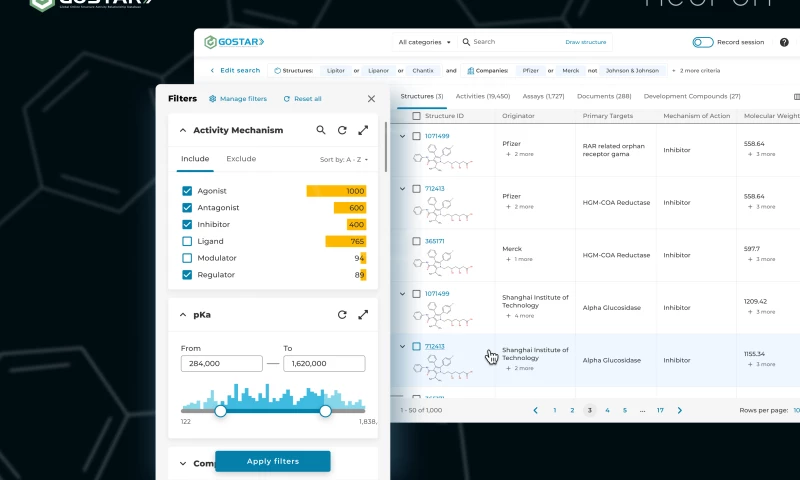Switch to the Documents tab
This screenshot has height=480, width=800.
pos(604,96)
